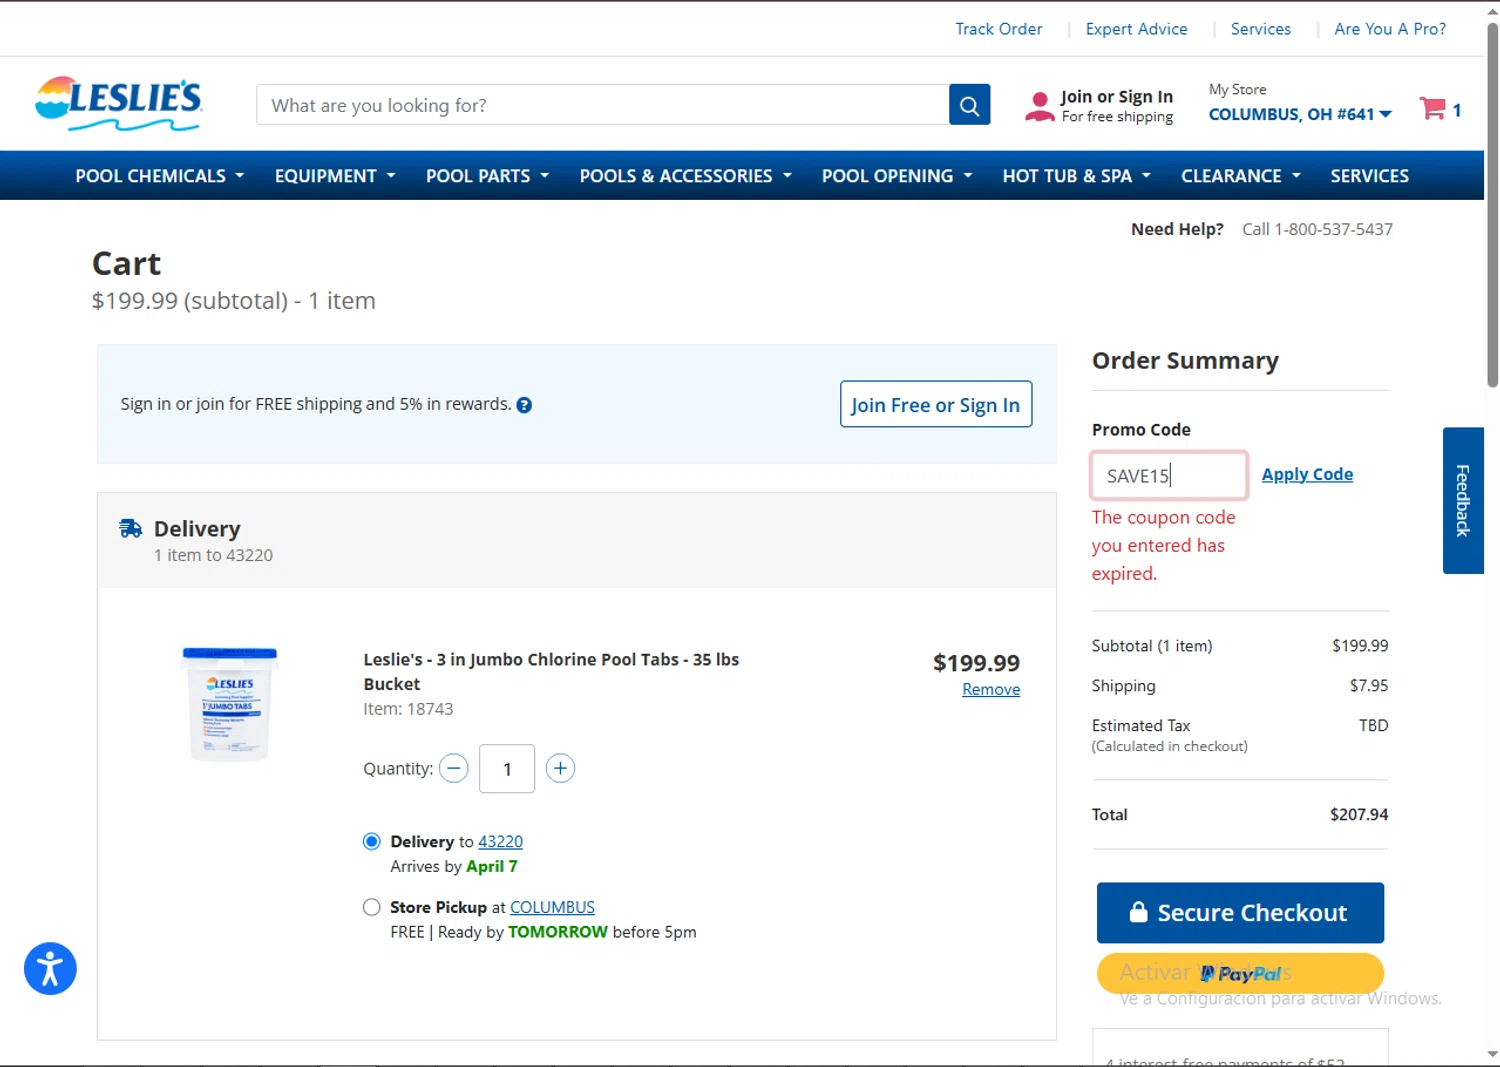Pay with the PayPal button

click(1240, 973)
